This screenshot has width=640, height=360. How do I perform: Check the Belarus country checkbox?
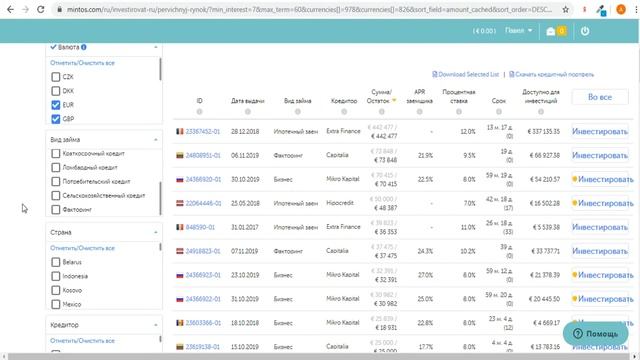point(56,262)
